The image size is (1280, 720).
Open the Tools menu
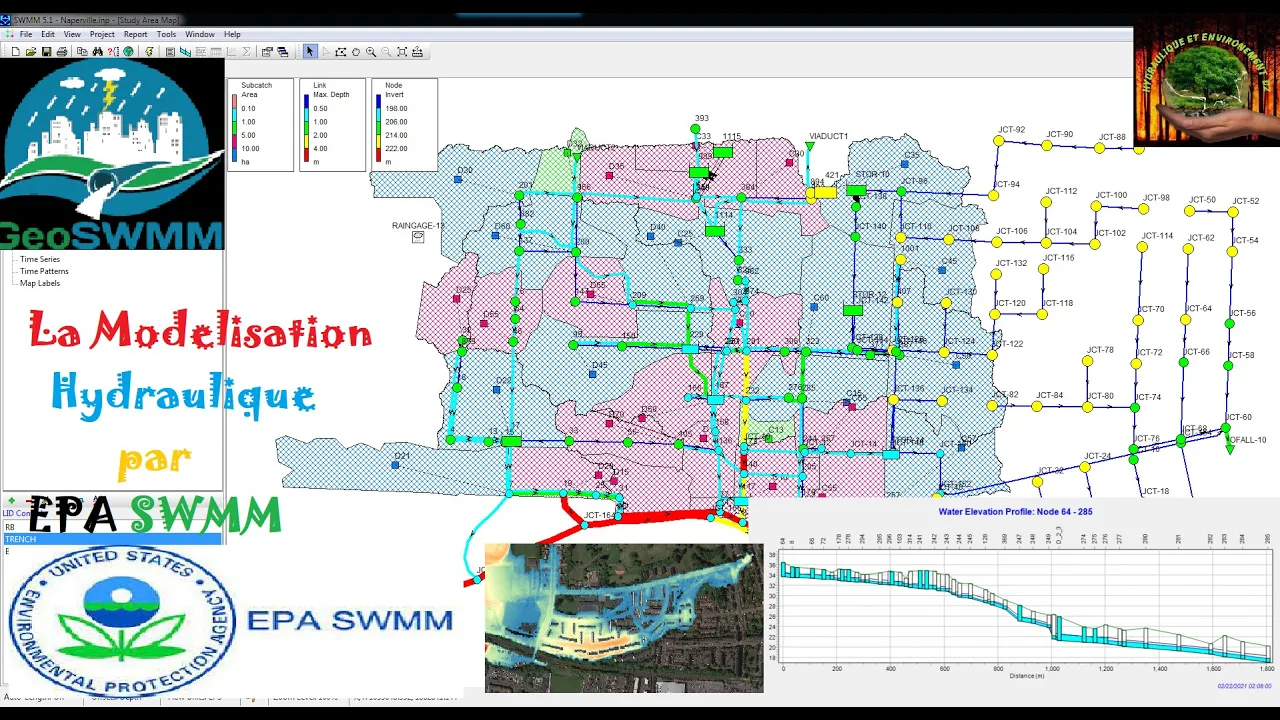coord(166,34)
